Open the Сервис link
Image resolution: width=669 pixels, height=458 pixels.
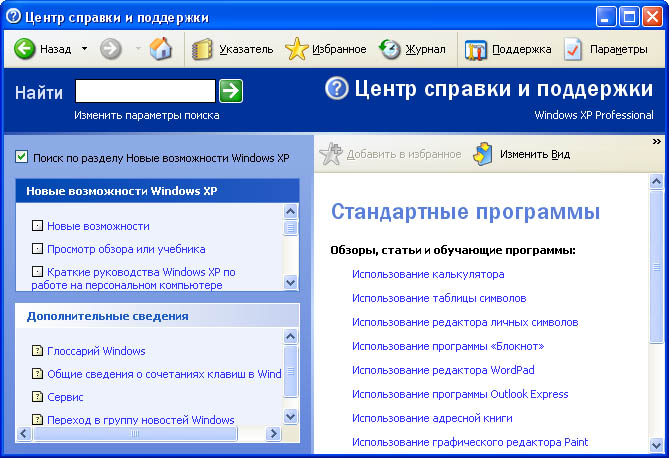[x=65, y=397]
